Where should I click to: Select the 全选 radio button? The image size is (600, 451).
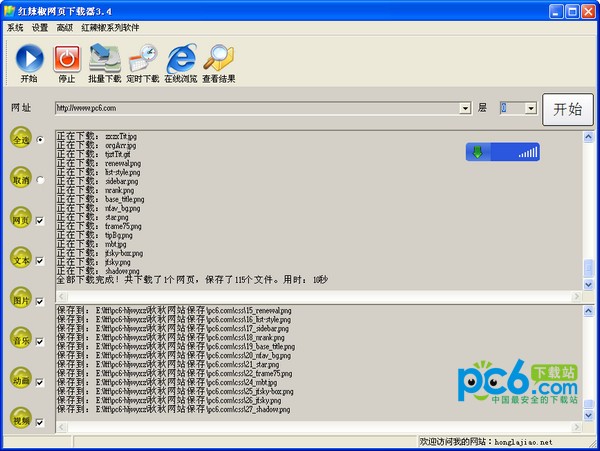coord(40,140)
